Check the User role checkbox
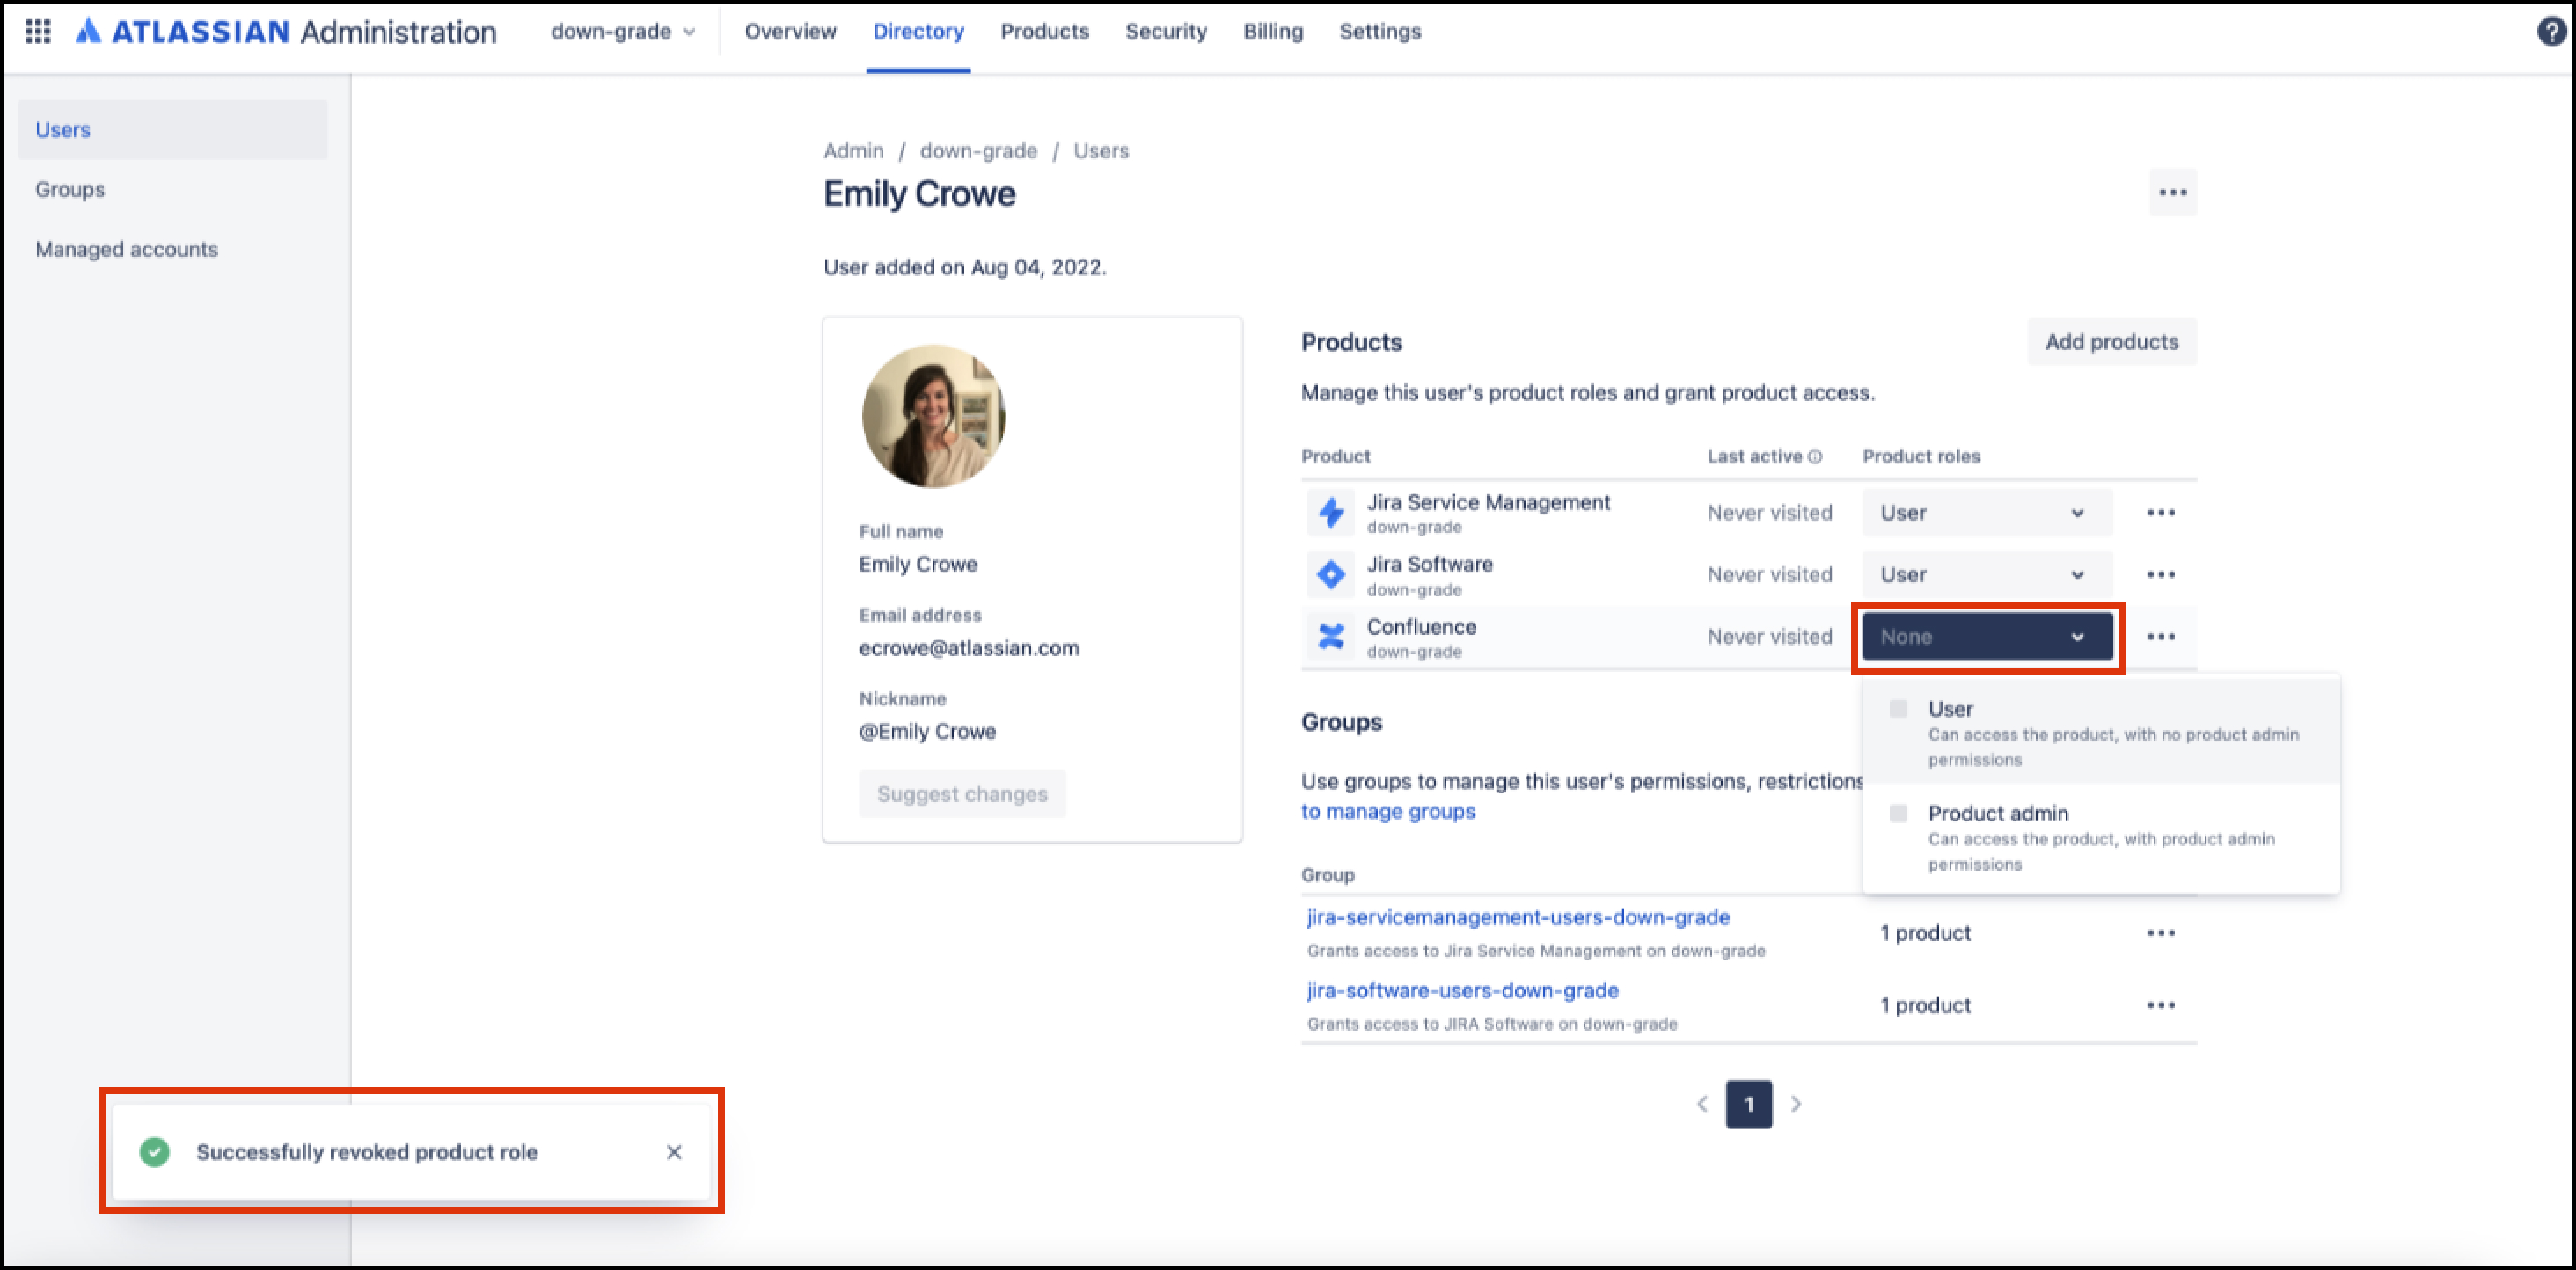The height and width of the screenshot is (1270, 2576). click(1898, 709)
